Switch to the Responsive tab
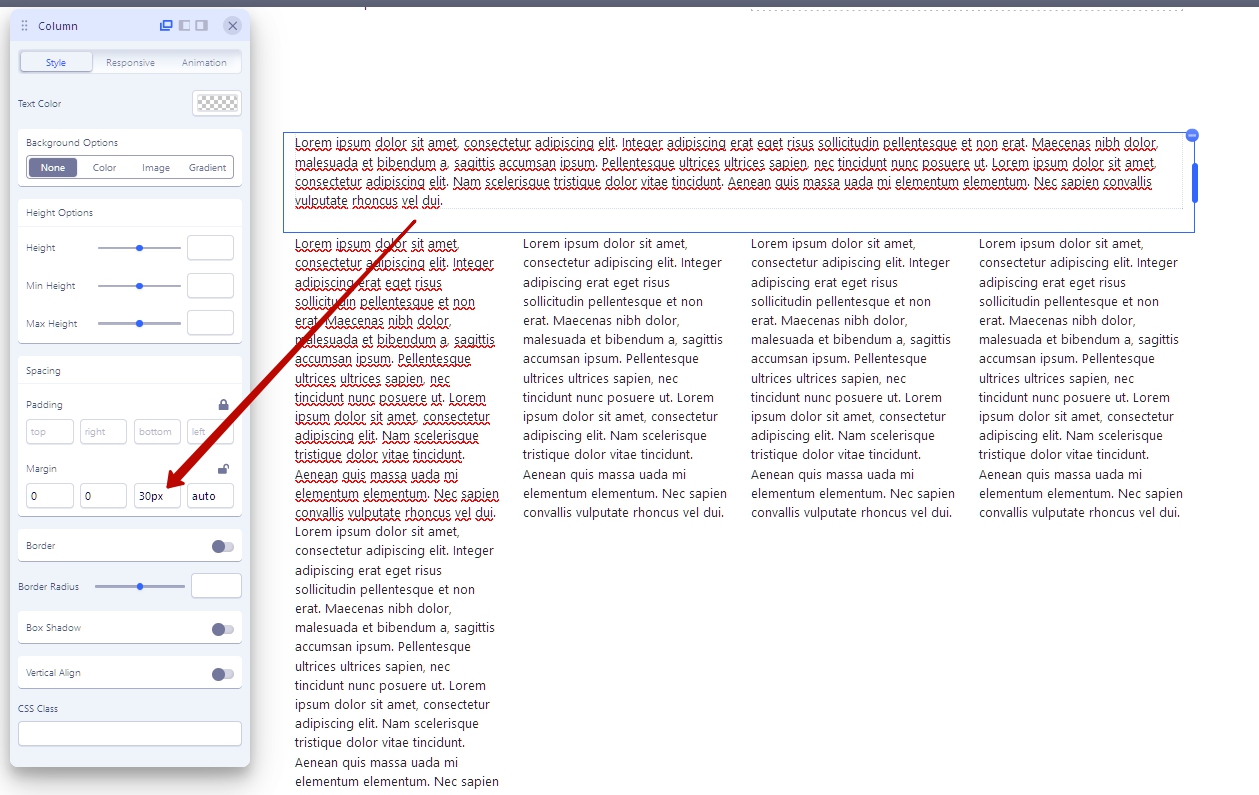Viewport: 1259px width, 795px height. click(x=130, y=63)
